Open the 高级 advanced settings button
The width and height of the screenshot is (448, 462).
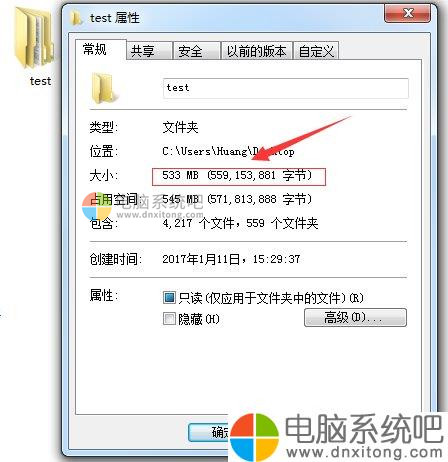click(355, 317)
